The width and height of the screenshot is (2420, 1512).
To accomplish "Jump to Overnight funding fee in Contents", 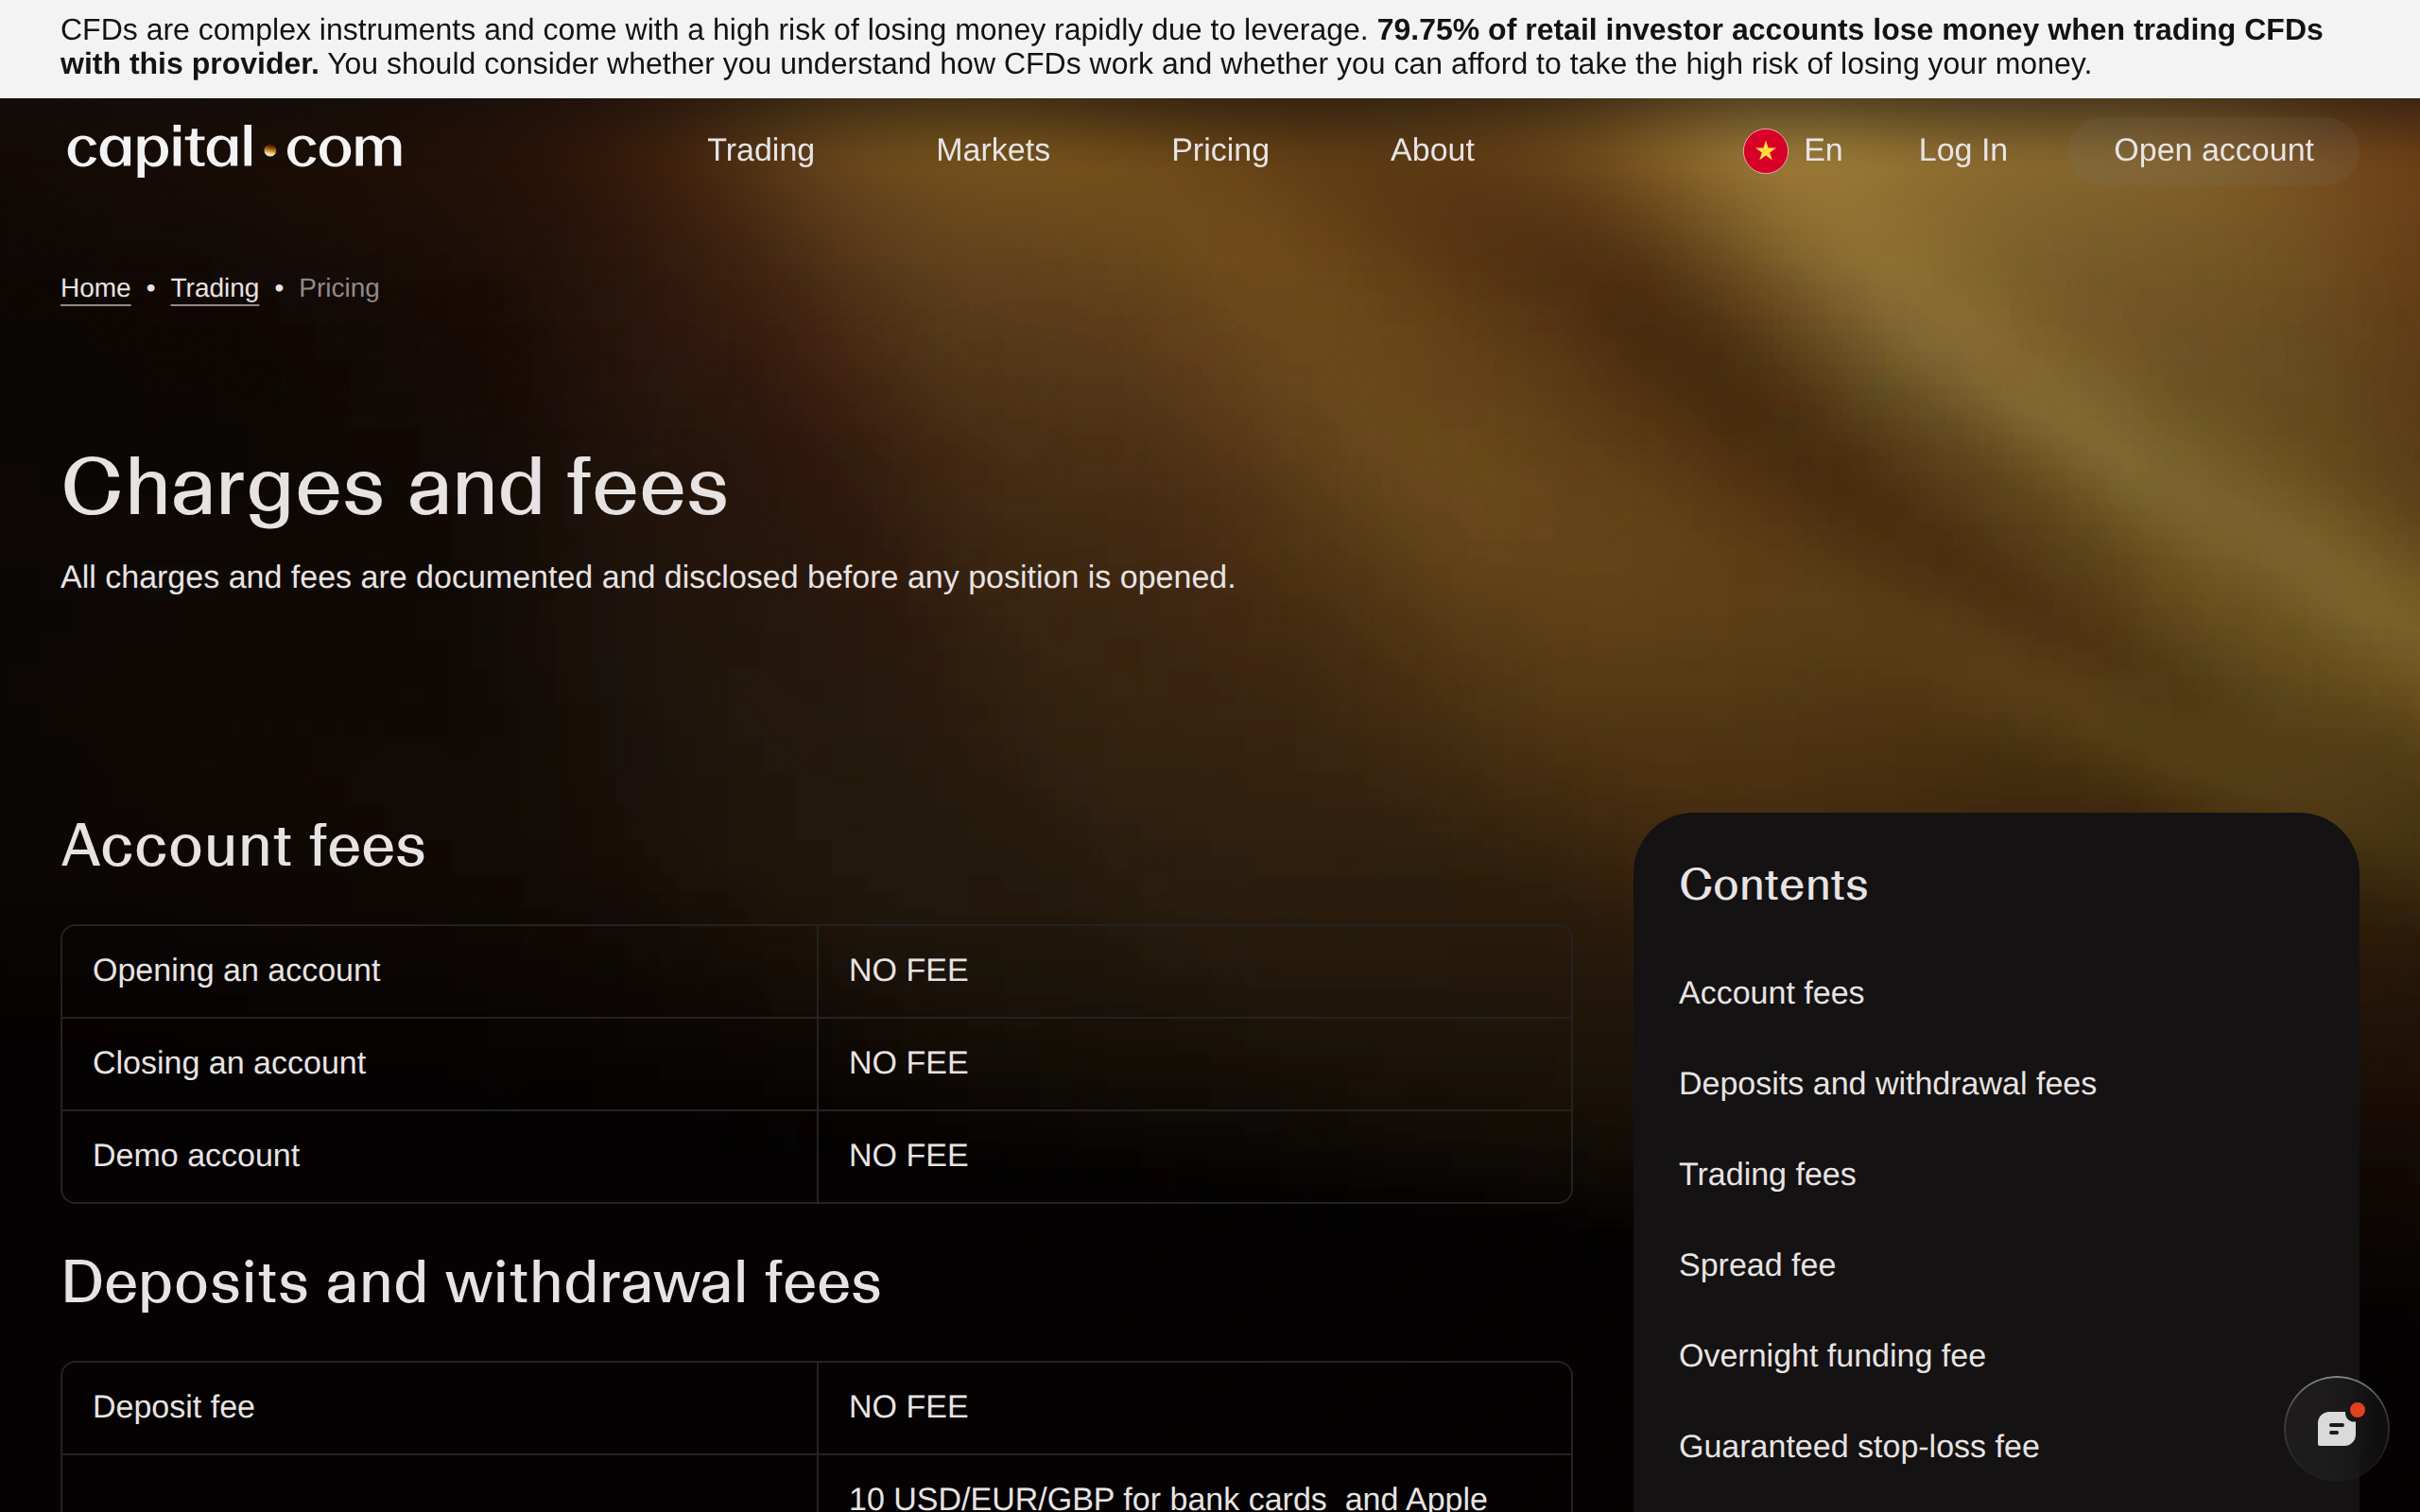I will click(x=1832, y=1356).
